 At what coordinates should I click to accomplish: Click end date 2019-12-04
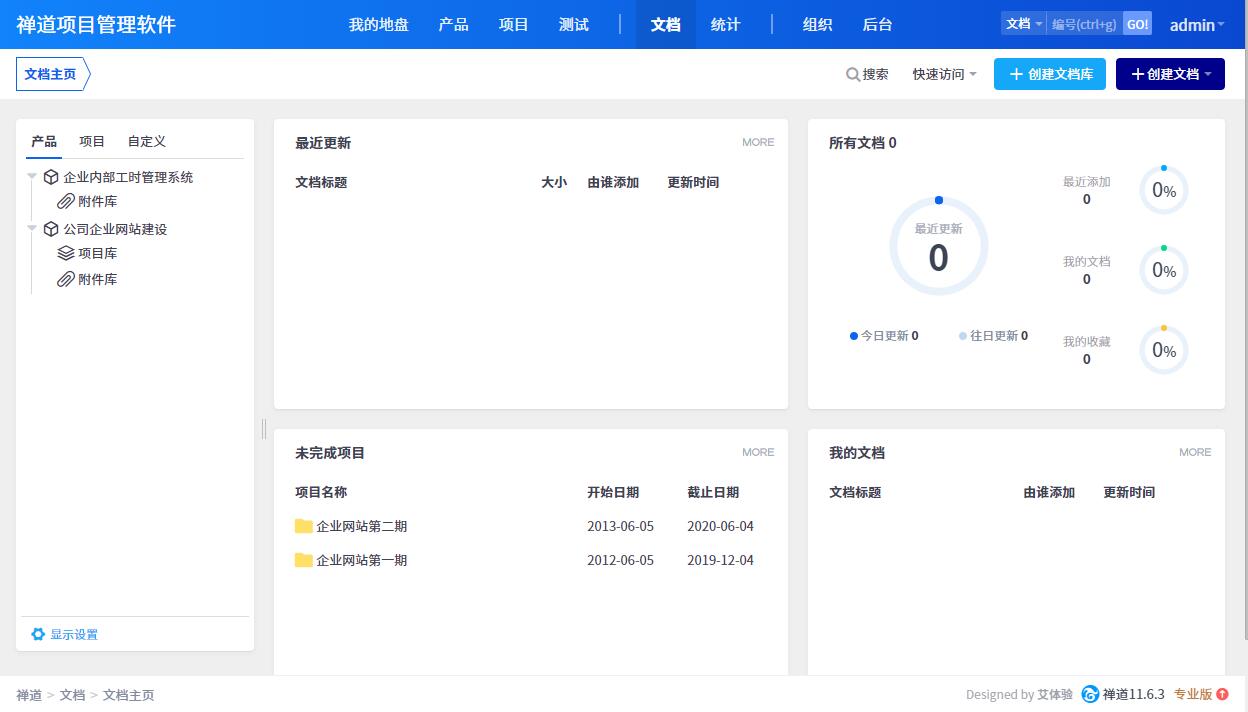click(720, 560)
